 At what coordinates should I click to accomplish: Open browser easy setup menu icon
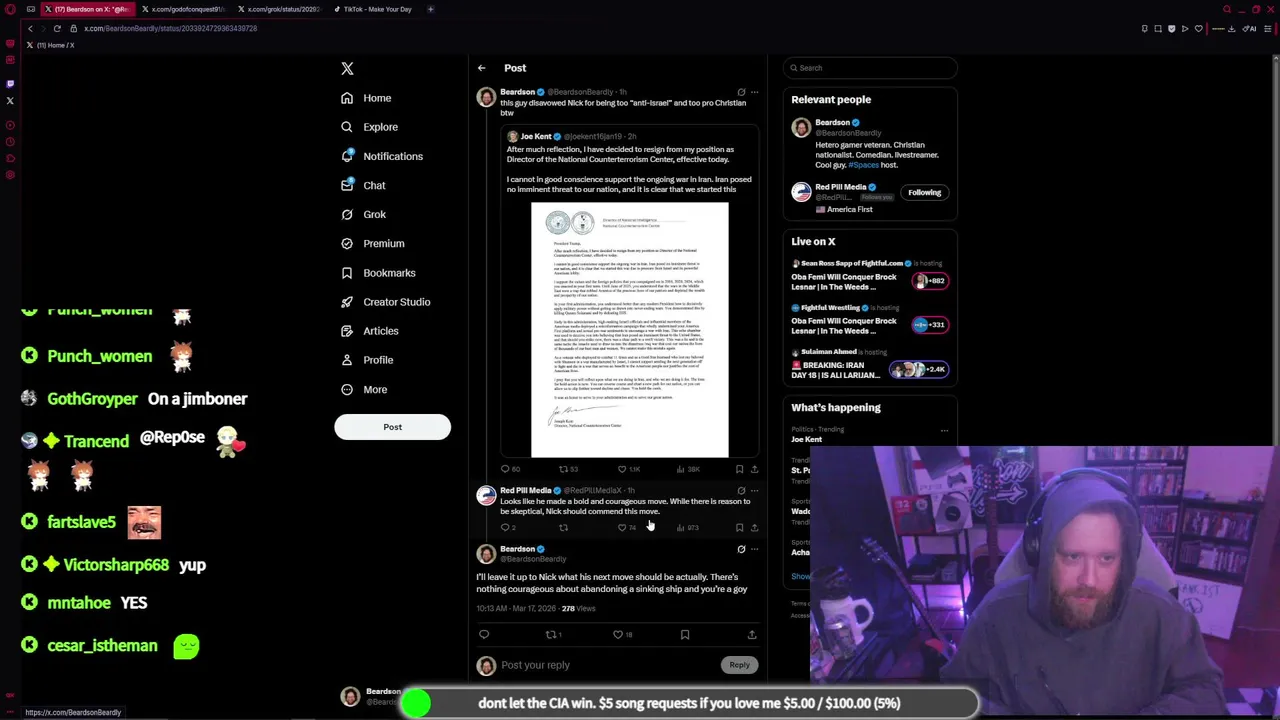click(1267, 28)
